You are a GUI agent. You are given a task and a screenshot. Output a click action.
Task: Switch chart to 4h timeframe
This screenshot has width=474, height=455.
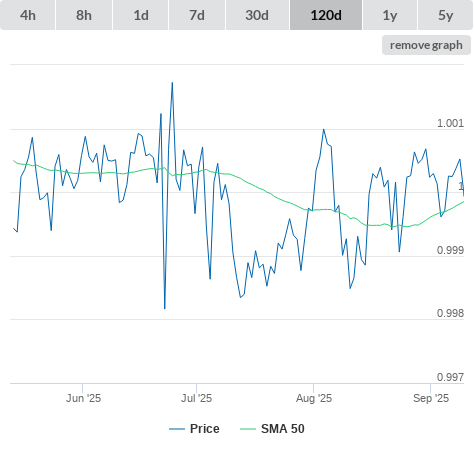coord(28,15)
